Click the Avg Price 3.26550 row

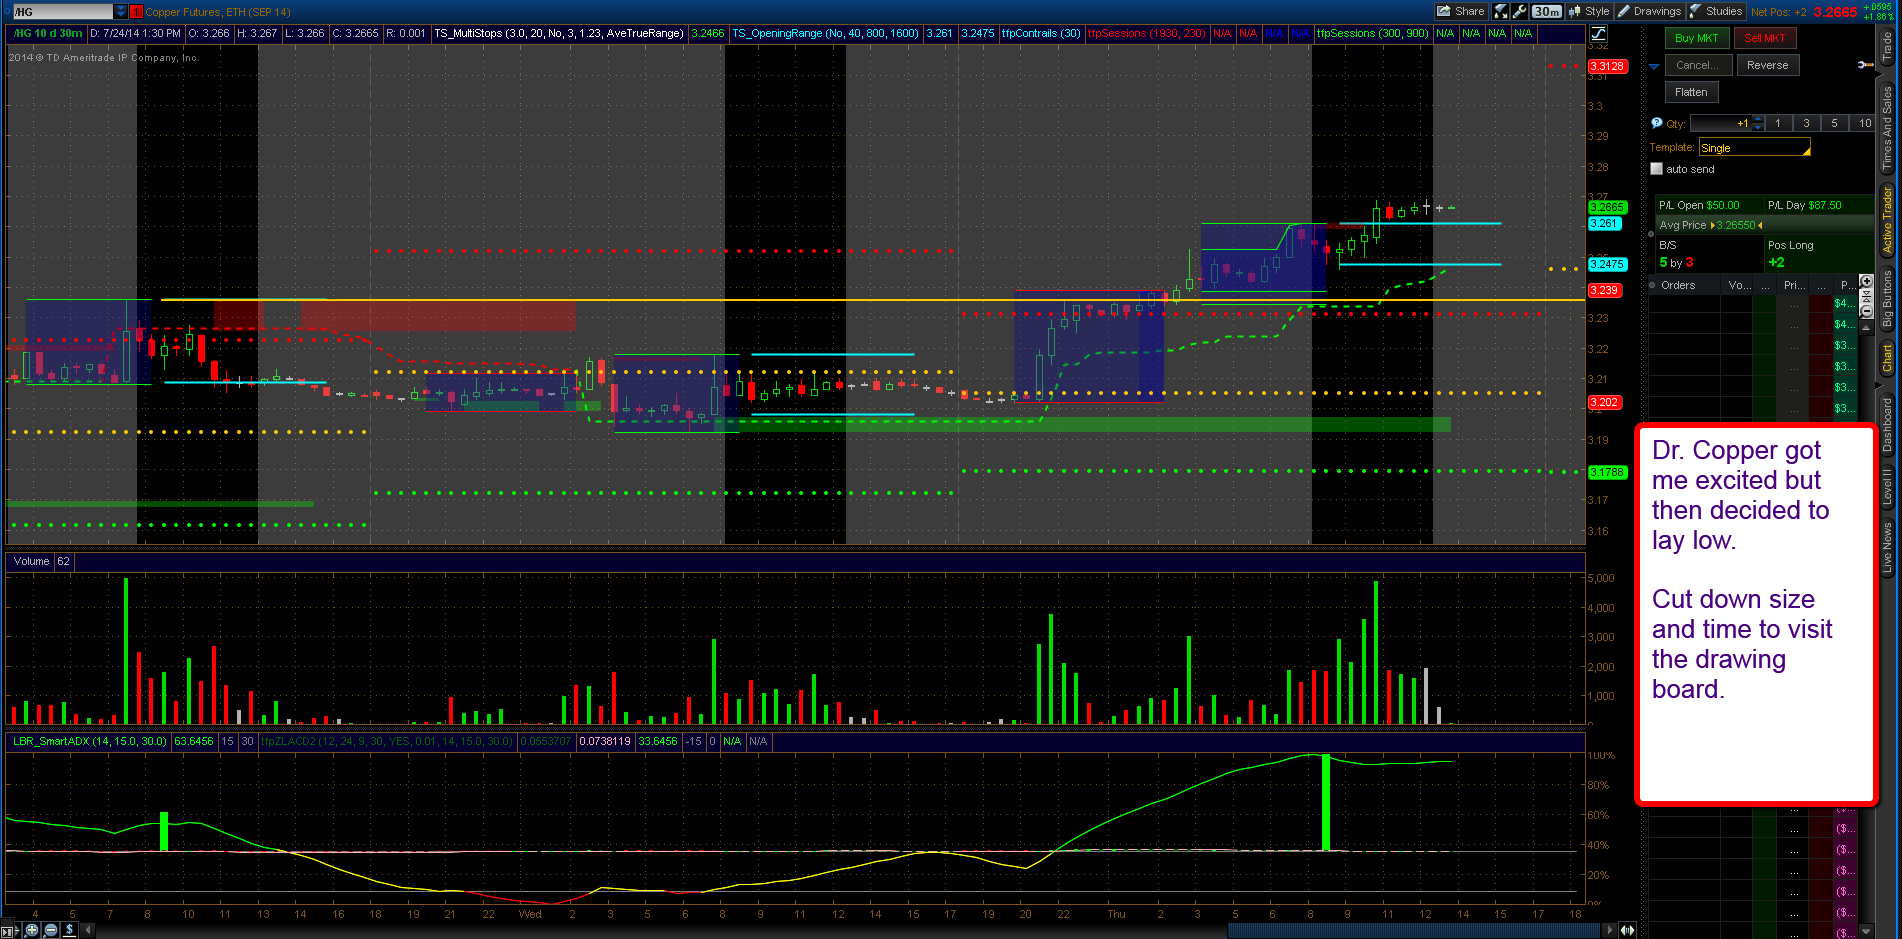tap(1764, 225)
